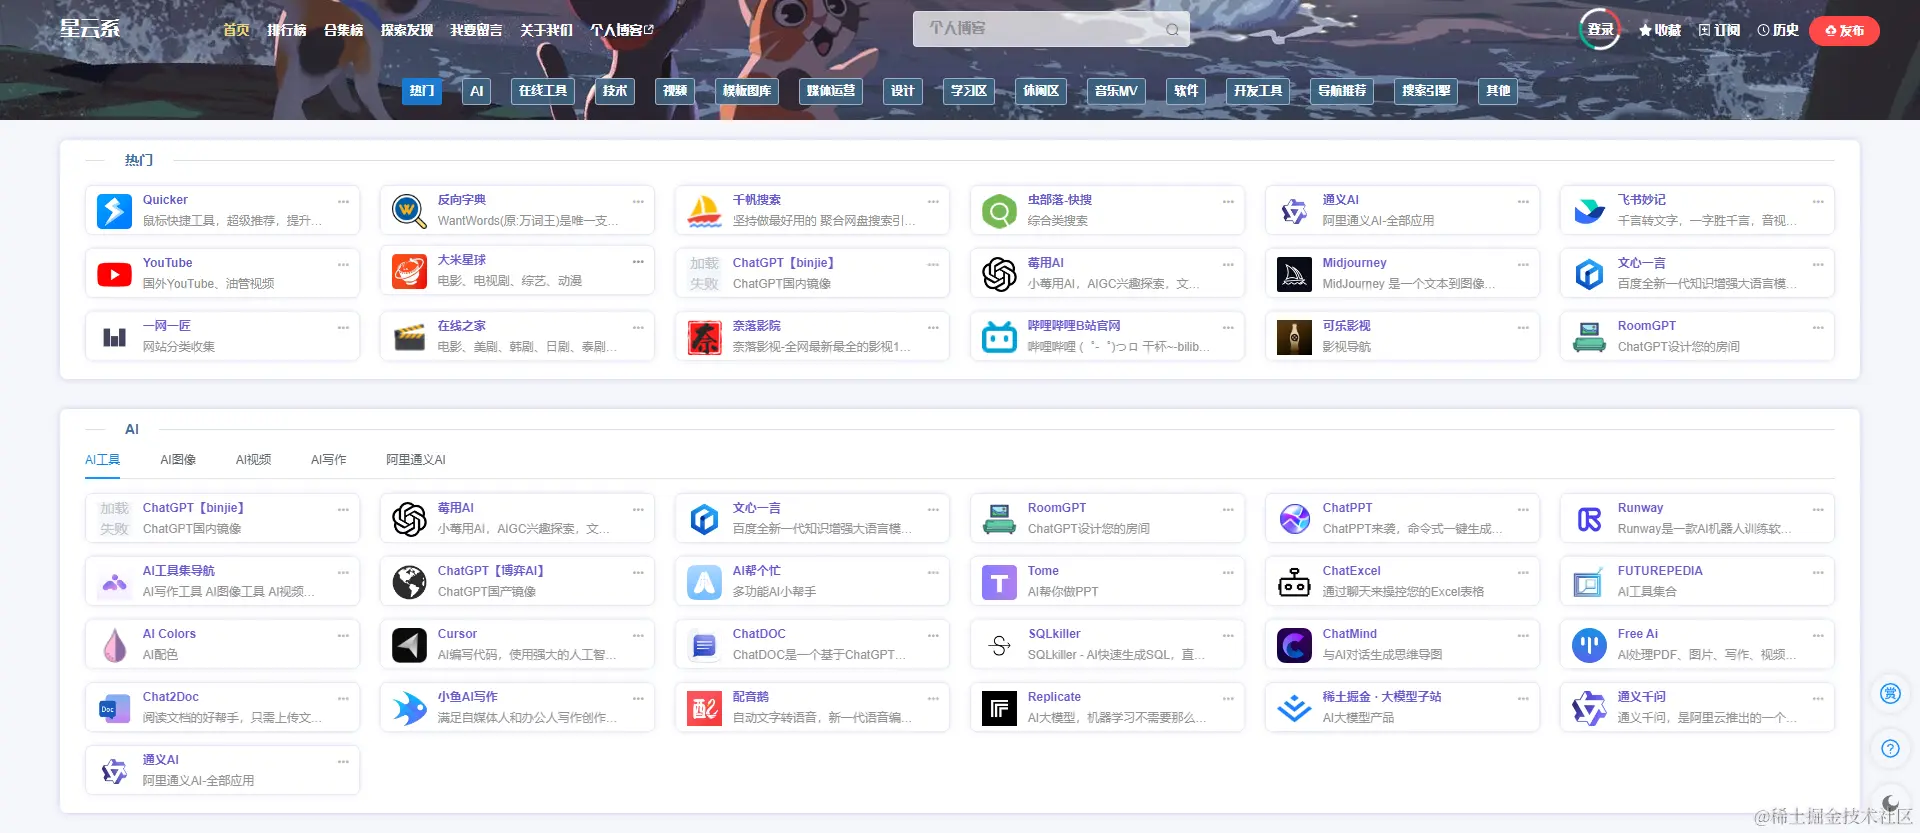Open the 在线之家 clapperboard icon
Image resolution: width=1920 pixels, height=833 pixels.
(x=409, y=337)
